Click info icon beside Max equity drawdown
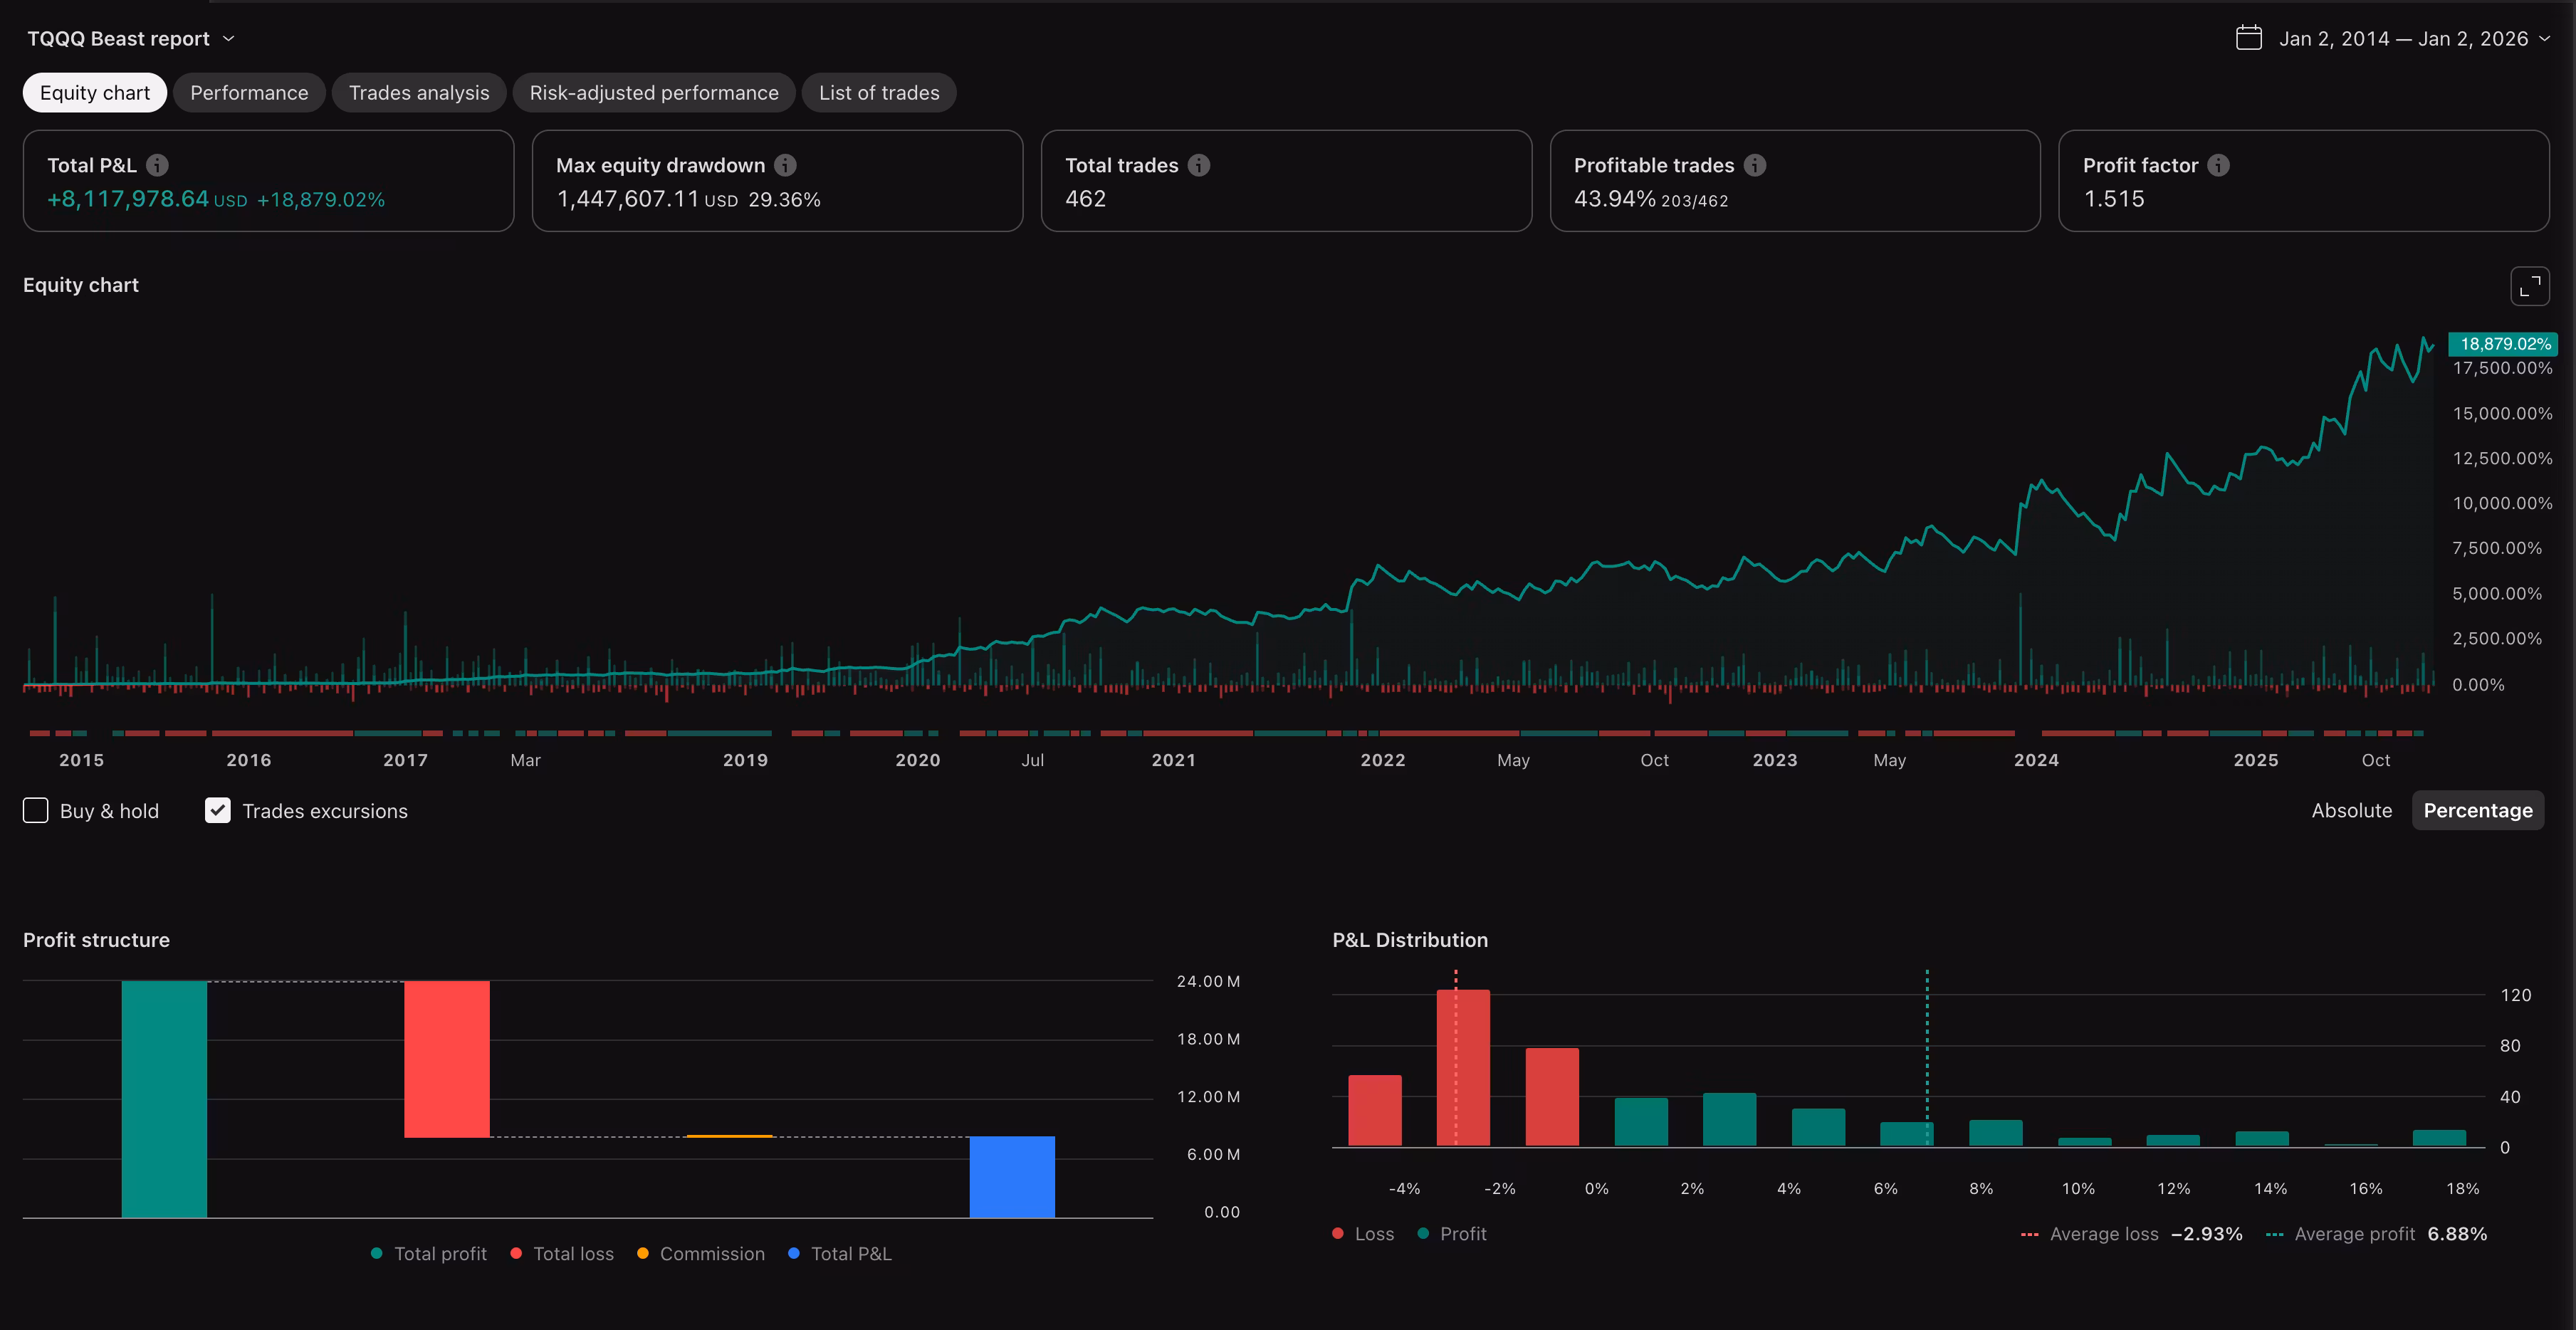Viewport: 2576px width, 1330px height. tap(785, 165)
